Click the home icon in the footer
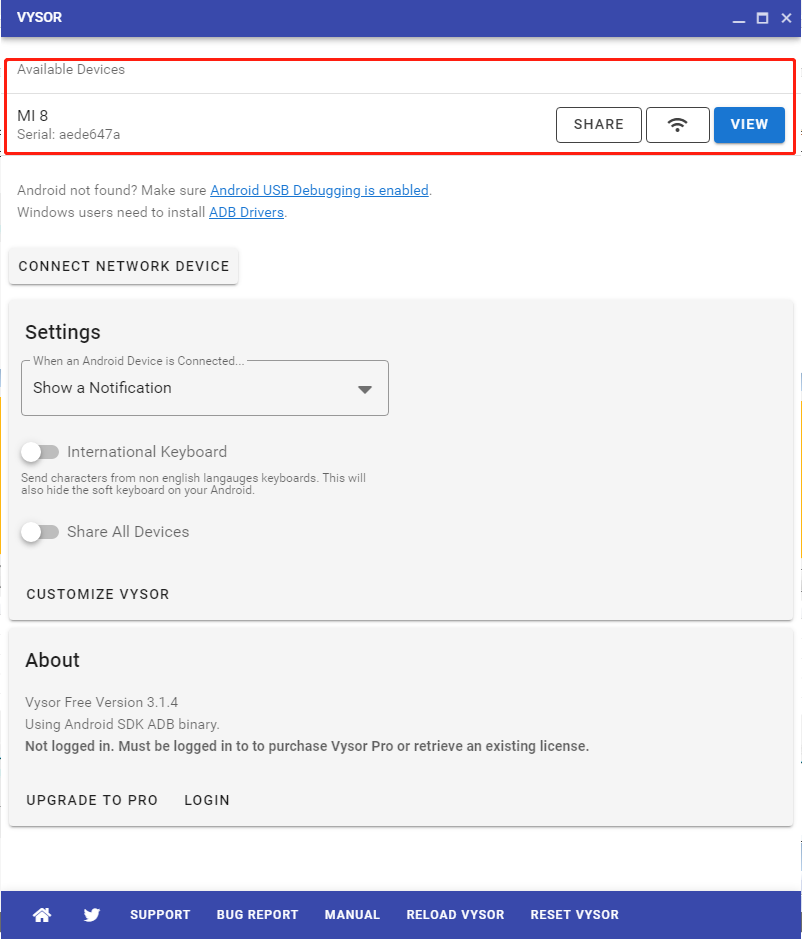 point(42,914)
